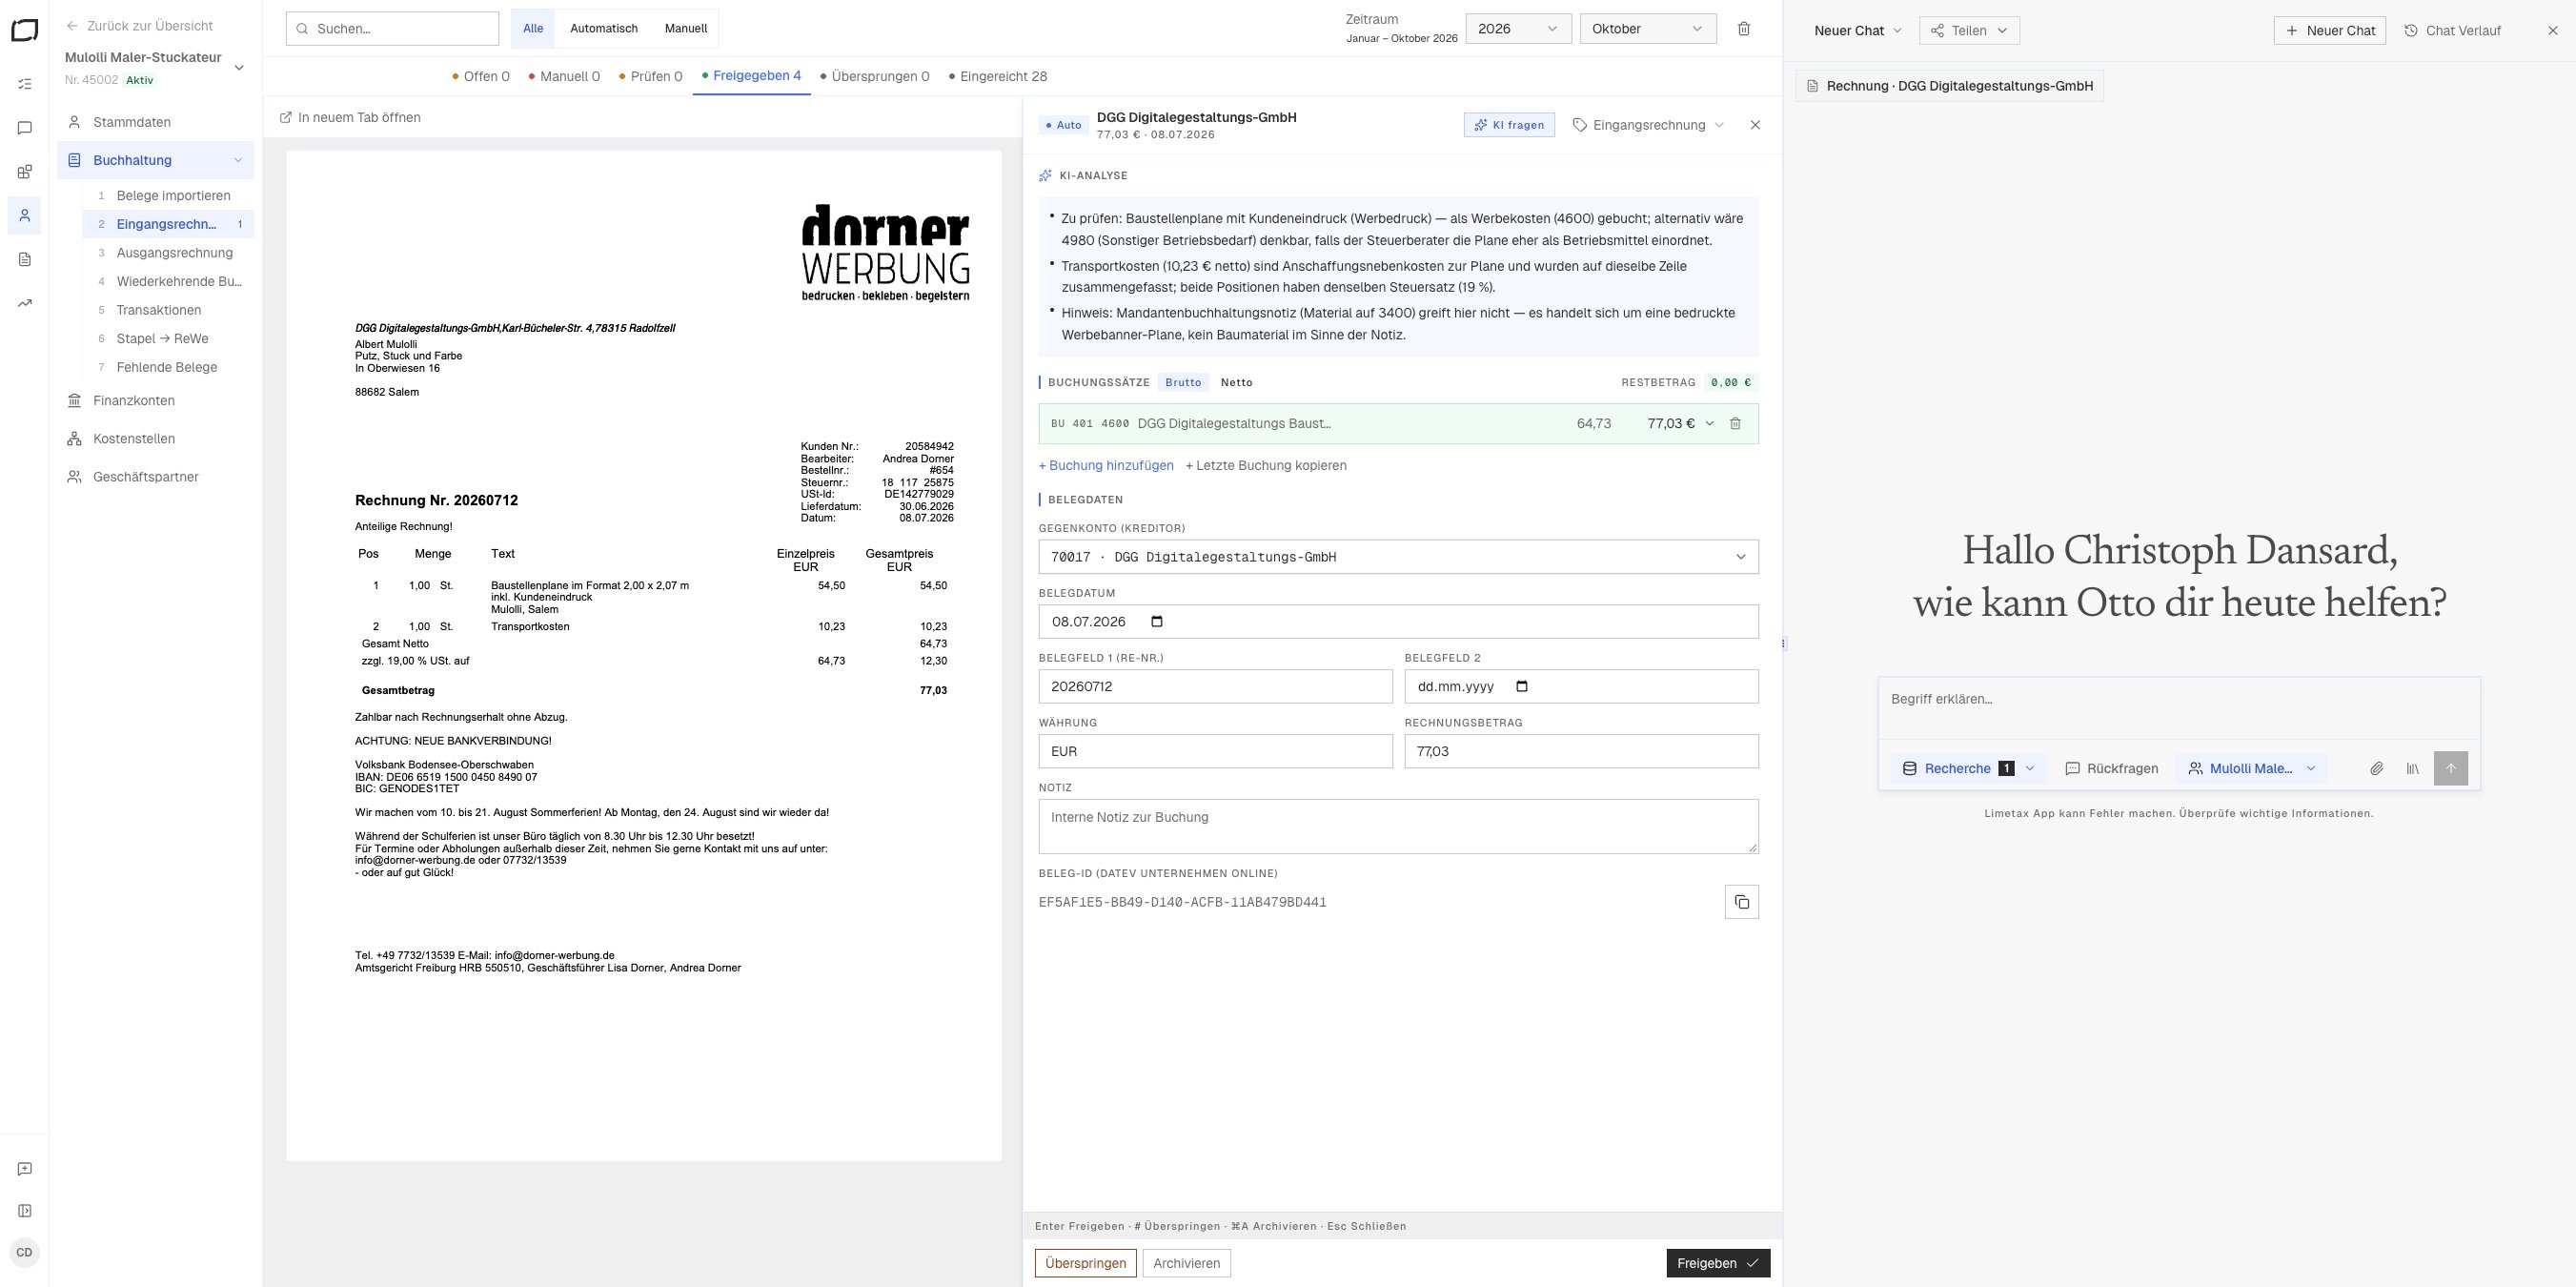Toggle the sidebar panel icon at bottom left
This screenshot has width=2576, height=1287.
pyautogui.click(x=25, y=1211)
